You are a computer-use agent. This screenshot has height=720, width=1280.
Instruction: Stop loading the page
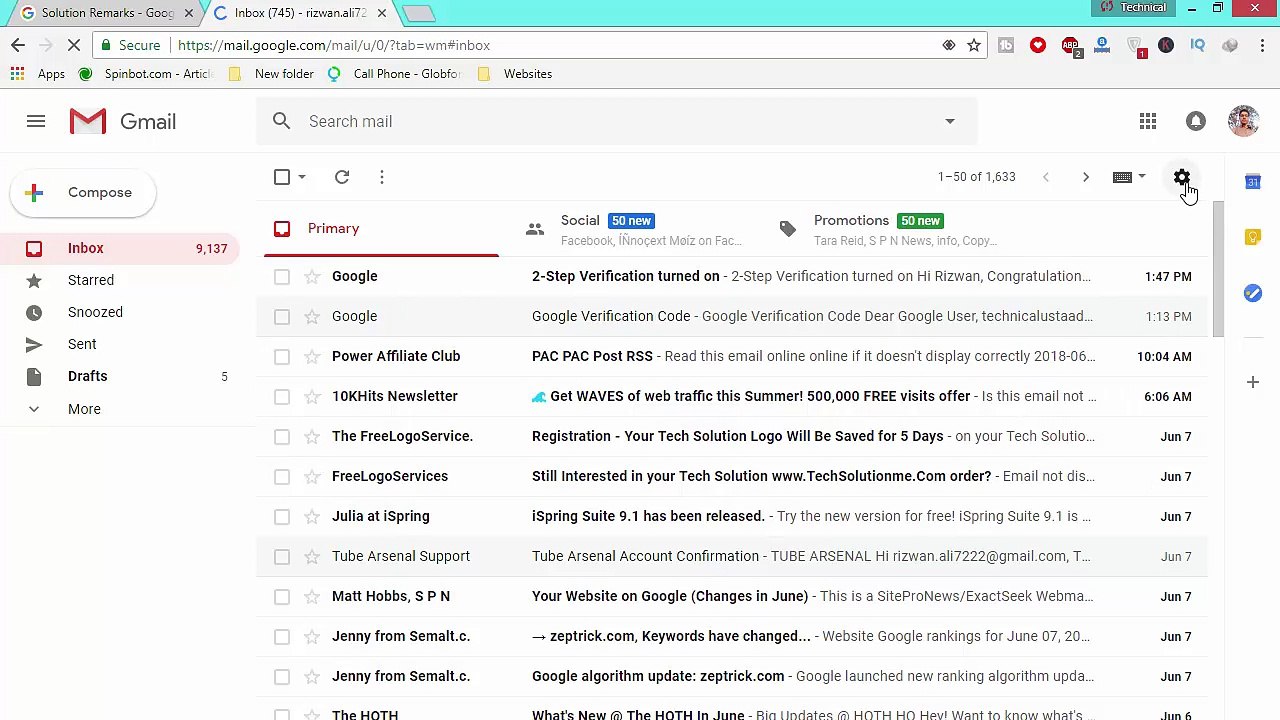click(76, 45)
